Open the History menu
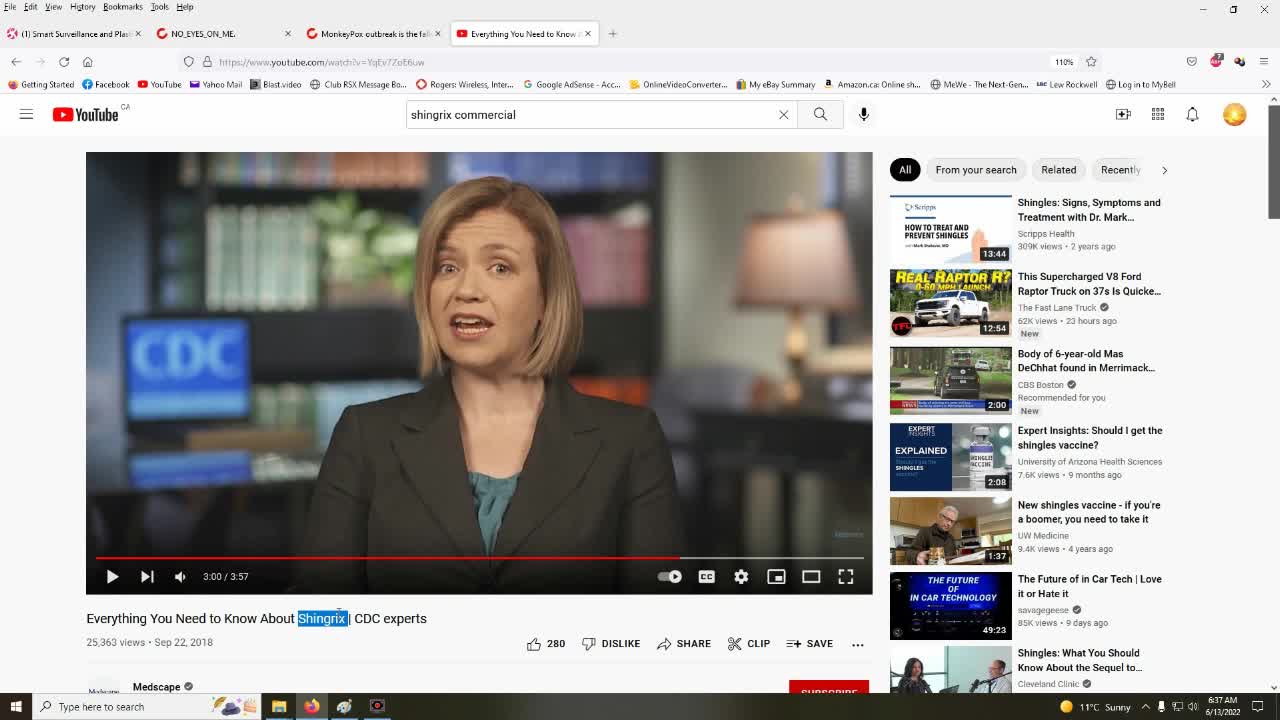 [x=82, y=7]
